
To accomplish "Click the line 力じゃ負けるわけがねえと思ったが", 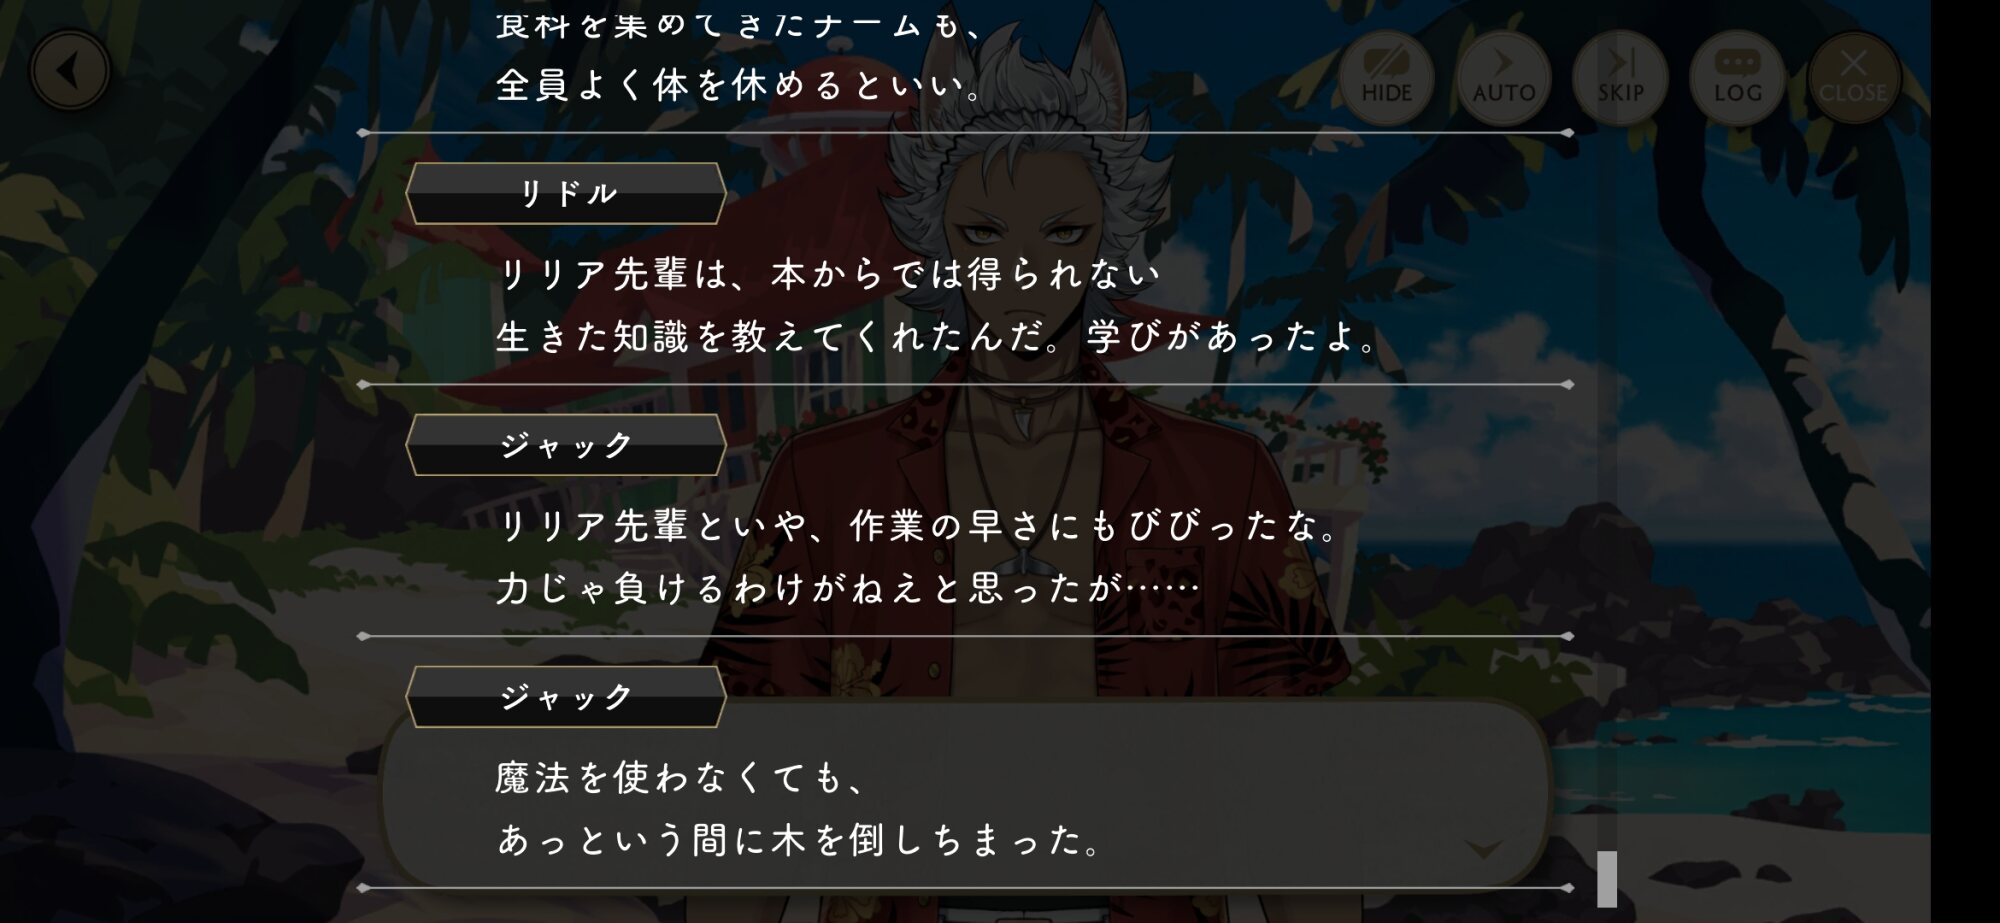I will 848,587.
